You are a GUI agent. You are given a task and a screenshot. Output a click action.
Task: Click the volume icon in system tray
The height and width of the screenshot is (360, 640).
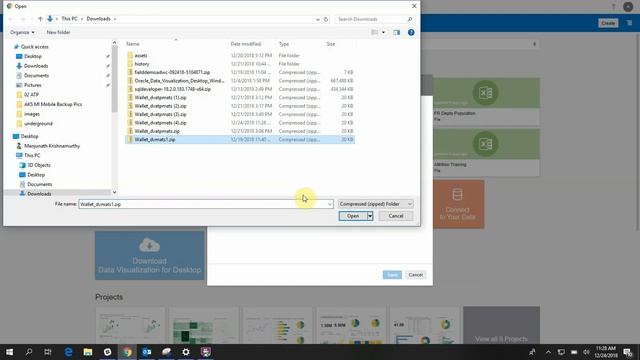point(586,352)
